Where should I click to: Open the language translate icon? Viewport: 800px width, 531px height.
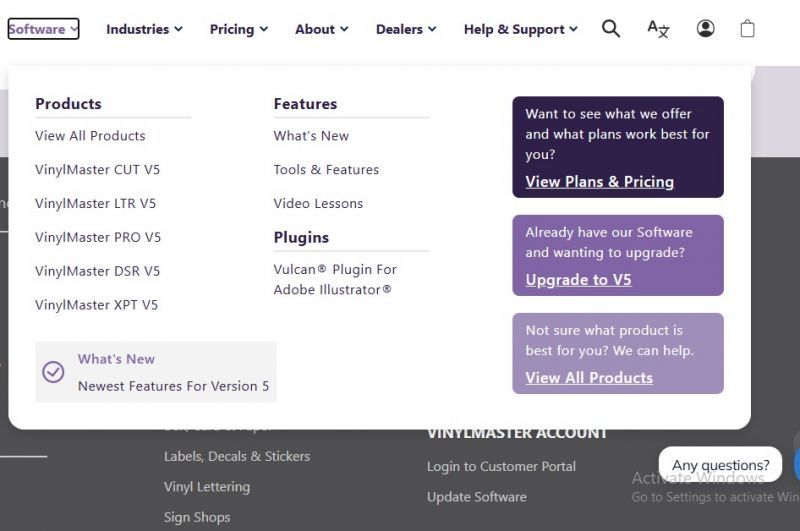[658, 29]
